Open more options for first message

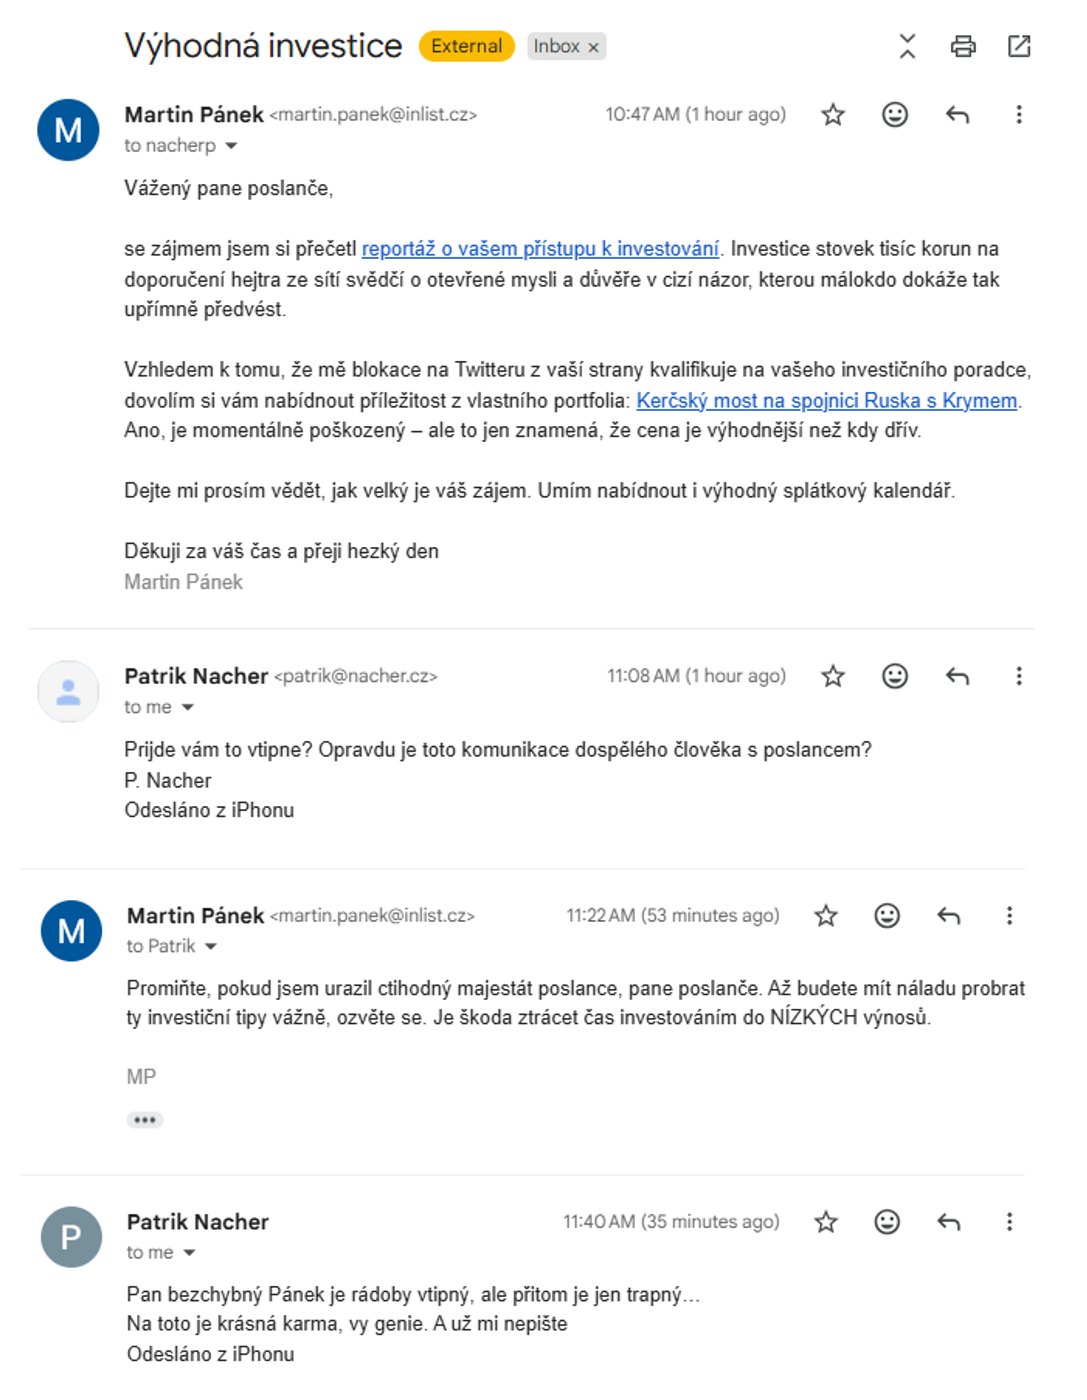pyautogui.click(x=1019, y=115)
